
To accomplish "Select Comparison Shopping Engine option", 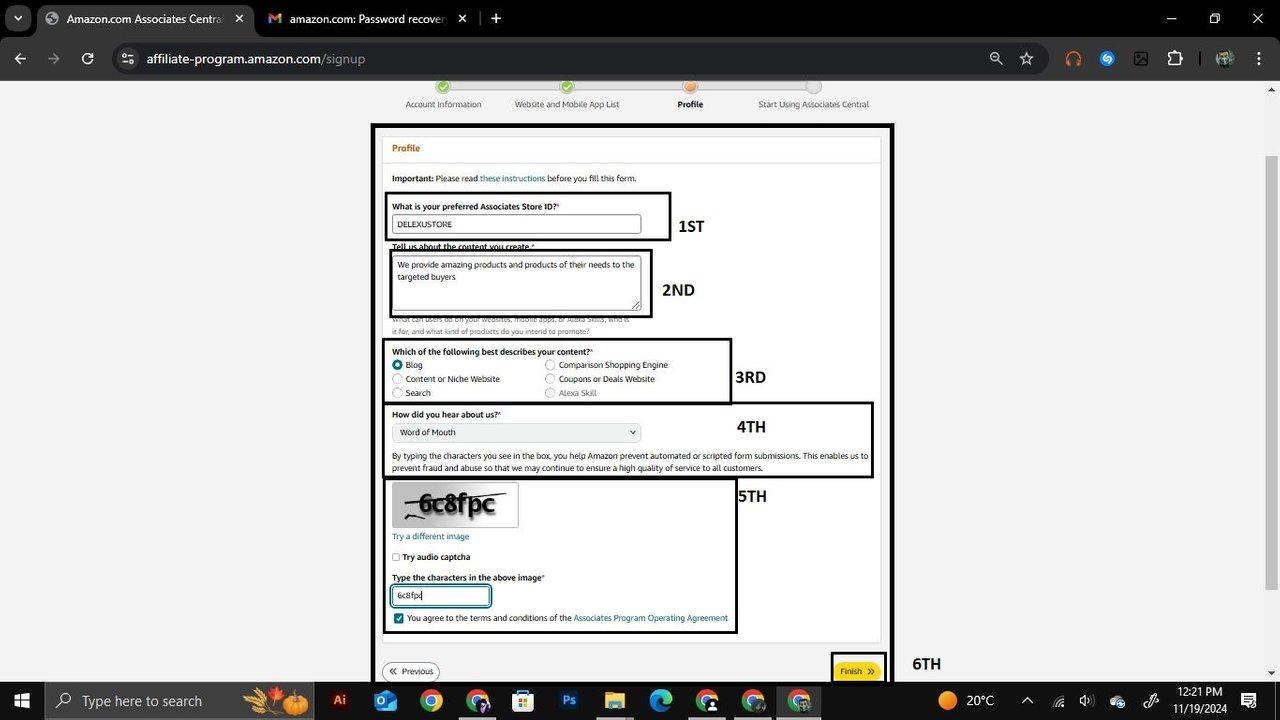I will coord(550,365).
